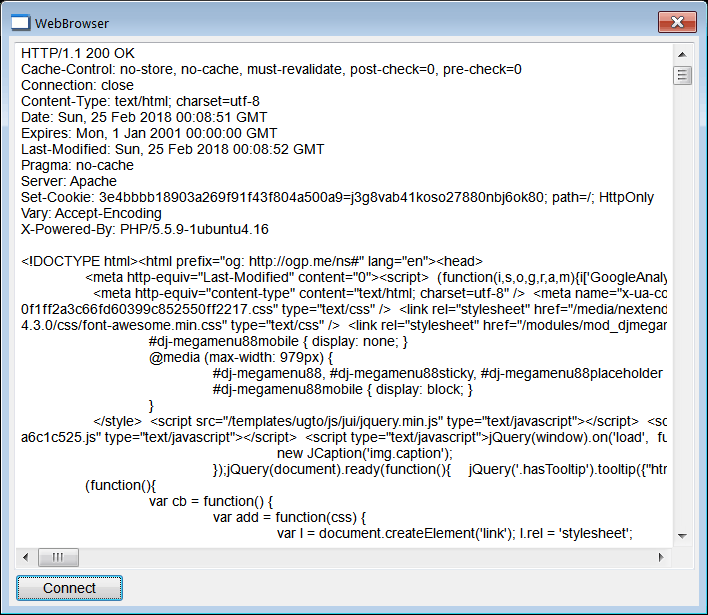Viewport: 708px width, 615px height.
Task: Click the Cache-Control header line
Action: (271, 69)
